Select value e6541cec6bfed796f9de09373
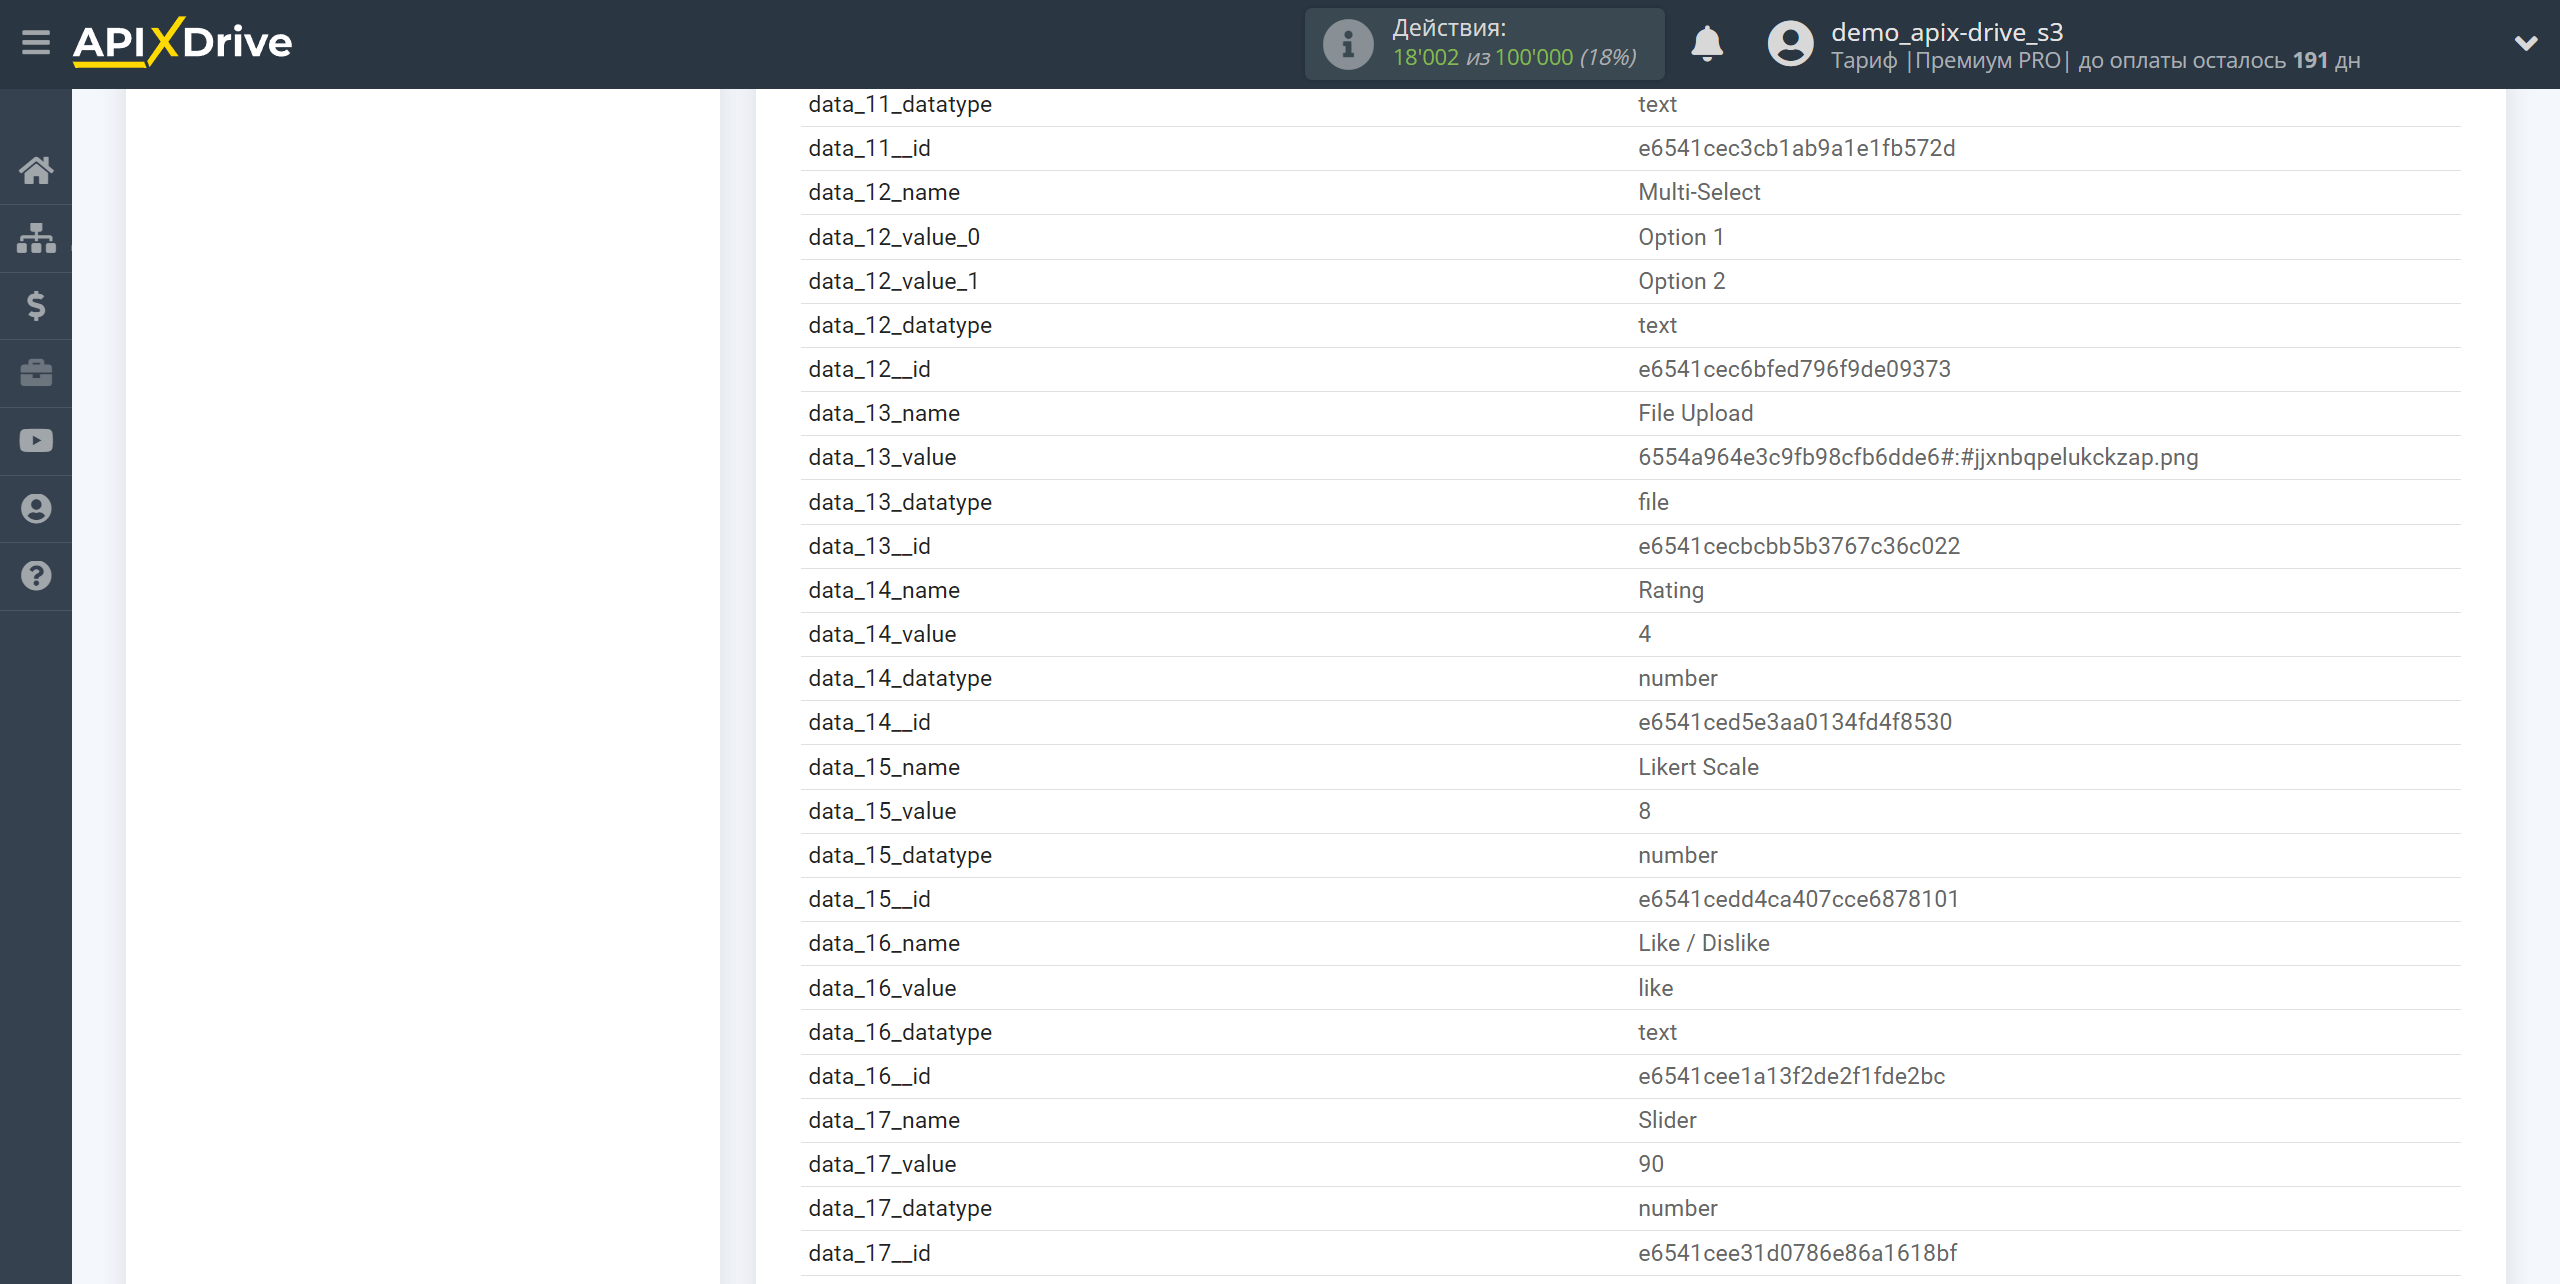Image resolution: width=2560 pixels, height=1284 pixels. 1794,369
